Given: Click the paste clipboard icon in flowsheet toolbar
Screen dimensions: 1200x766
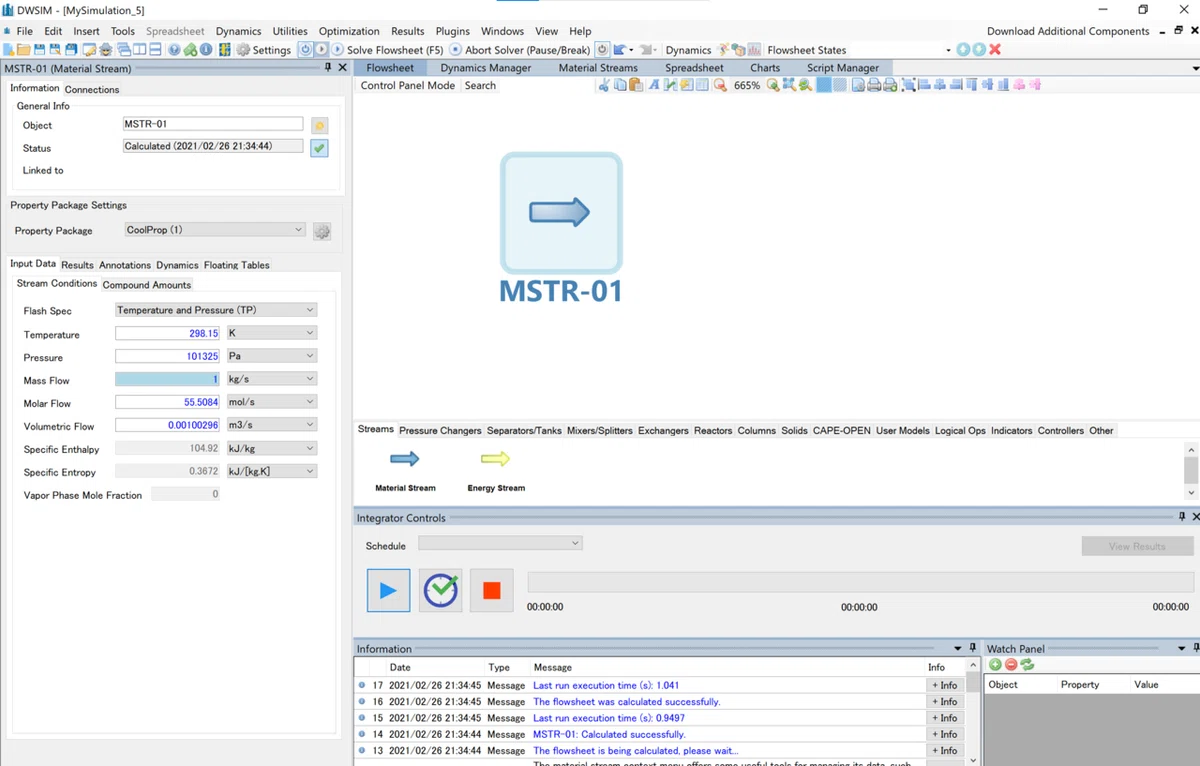Looking at the screenshot, I should click(x=636, y=85).
